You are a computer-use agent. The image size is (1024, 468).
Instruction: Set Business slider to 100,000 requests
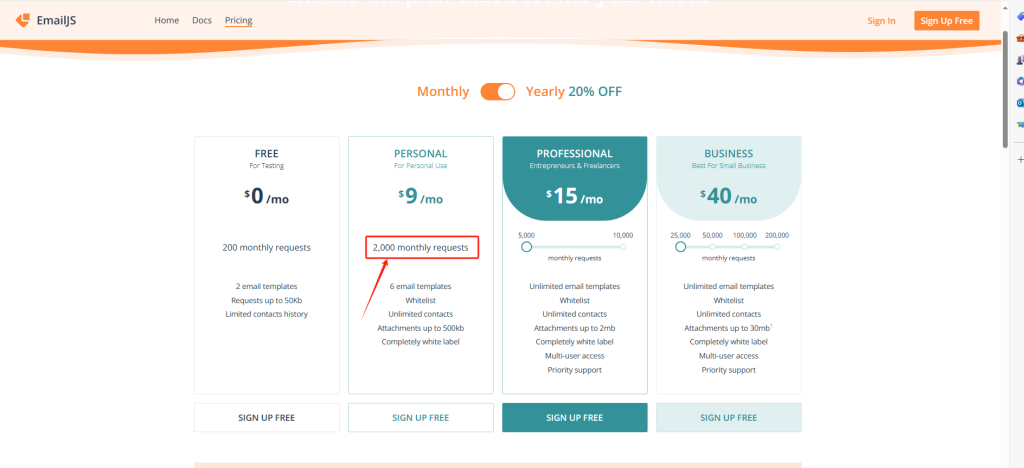(x=744, y=247)
